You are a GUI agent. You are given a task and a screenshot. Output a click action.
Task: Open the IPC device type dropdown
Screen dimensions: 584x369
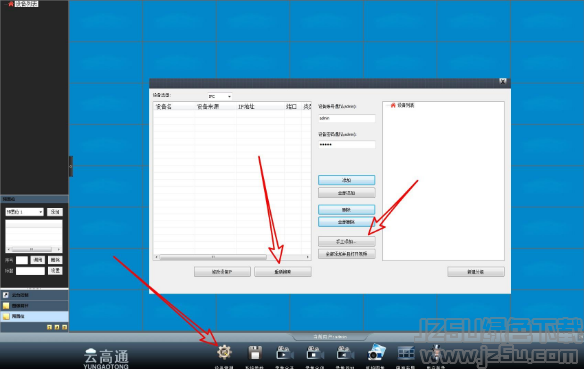click(220, 96)
